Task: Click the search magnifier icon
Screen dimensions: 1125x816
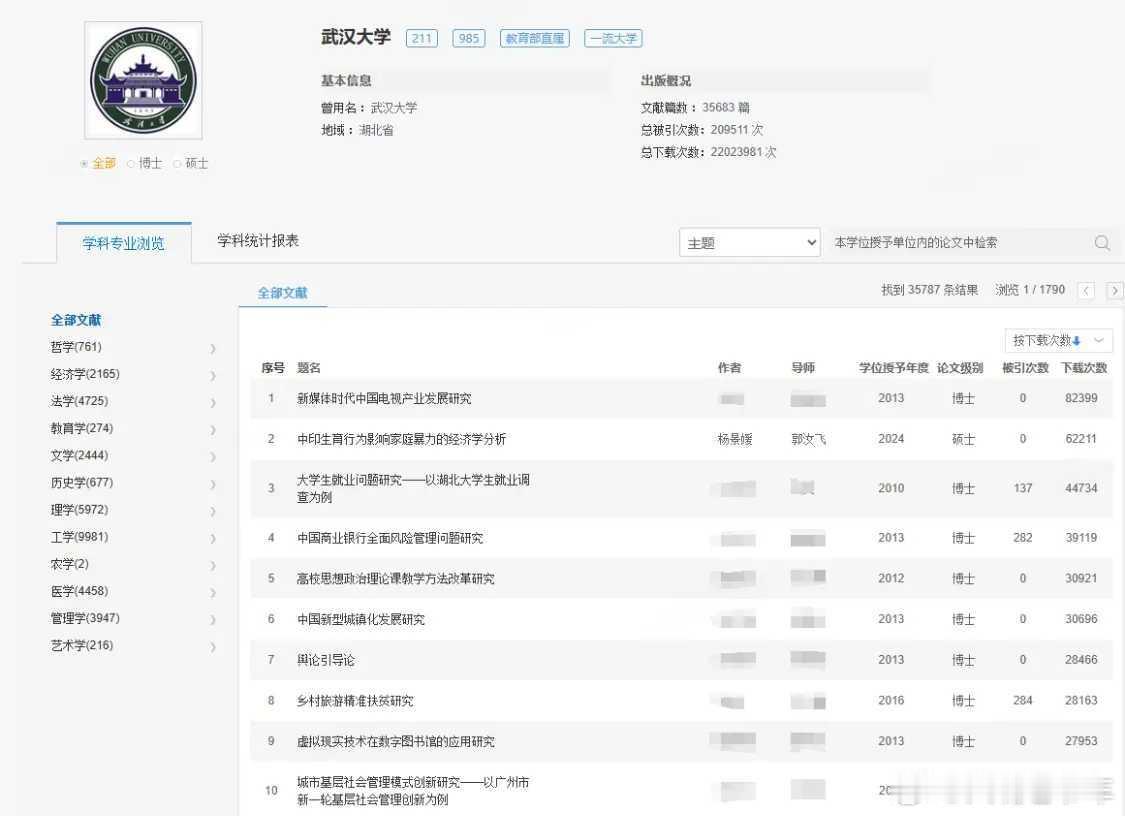Action: 1102,243
